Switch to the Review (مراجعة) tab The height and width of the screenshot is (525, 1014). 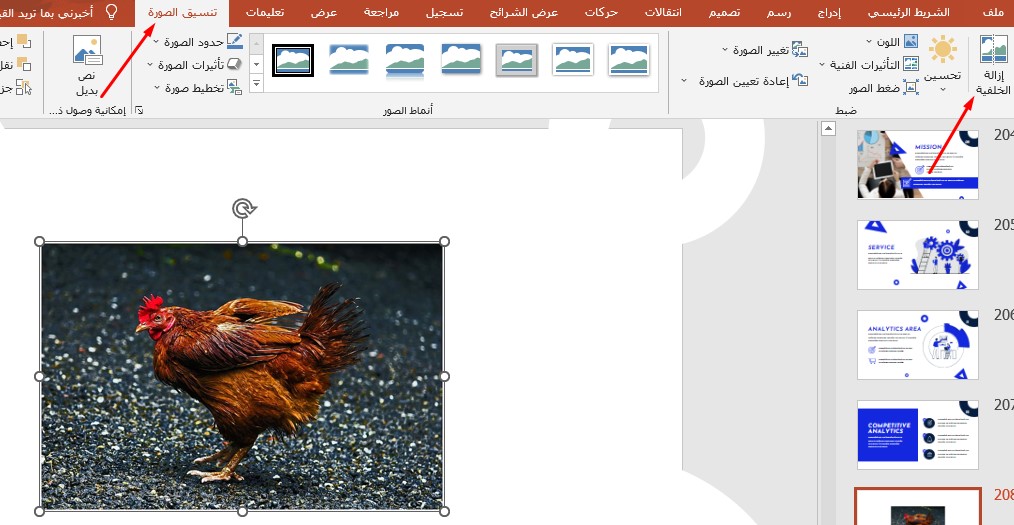click(x=382, y=12)
